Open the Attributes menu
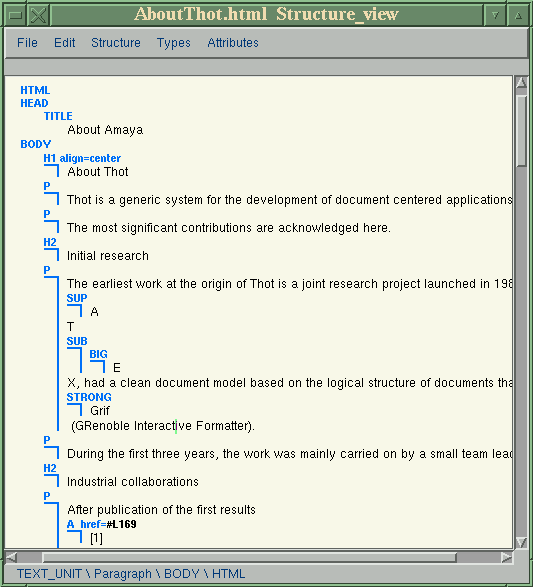This screenshot has height=587, width=533. click(x=233, y=43)
